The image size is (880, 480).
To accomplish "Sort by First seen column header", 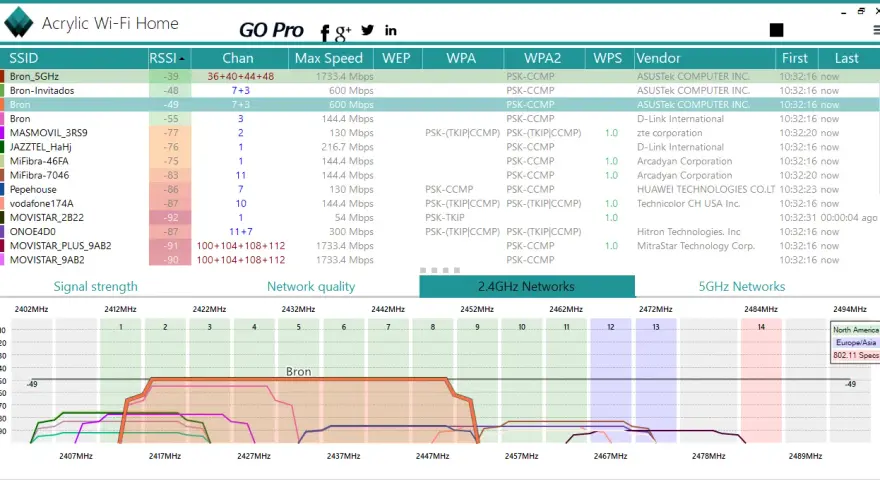I will point(795,58).
